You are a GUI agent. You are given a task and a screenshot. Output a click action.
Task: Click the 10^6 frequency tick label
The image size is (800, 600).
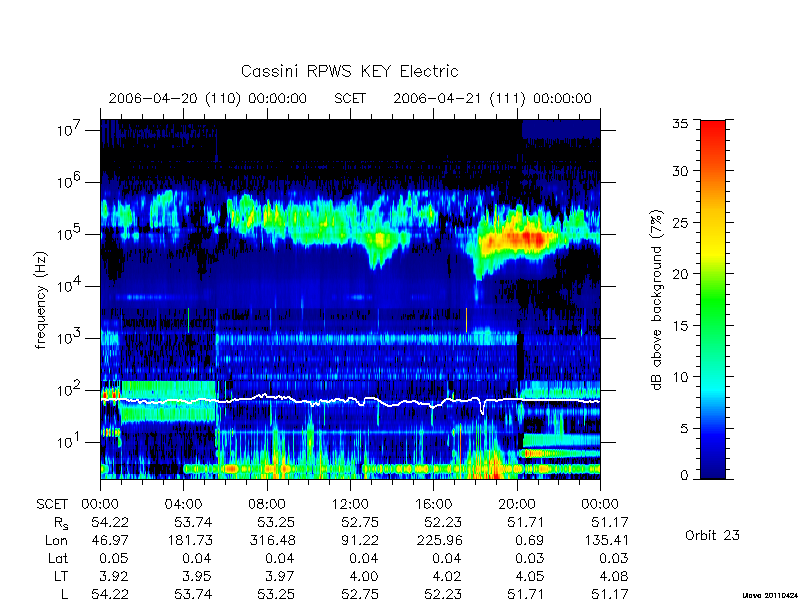(70, 181)
